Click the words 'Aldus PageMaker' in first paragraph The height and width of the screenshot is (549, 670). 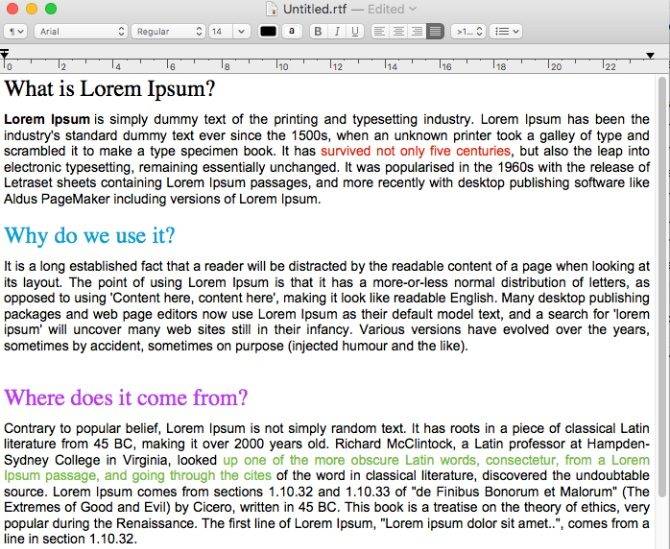57,199
